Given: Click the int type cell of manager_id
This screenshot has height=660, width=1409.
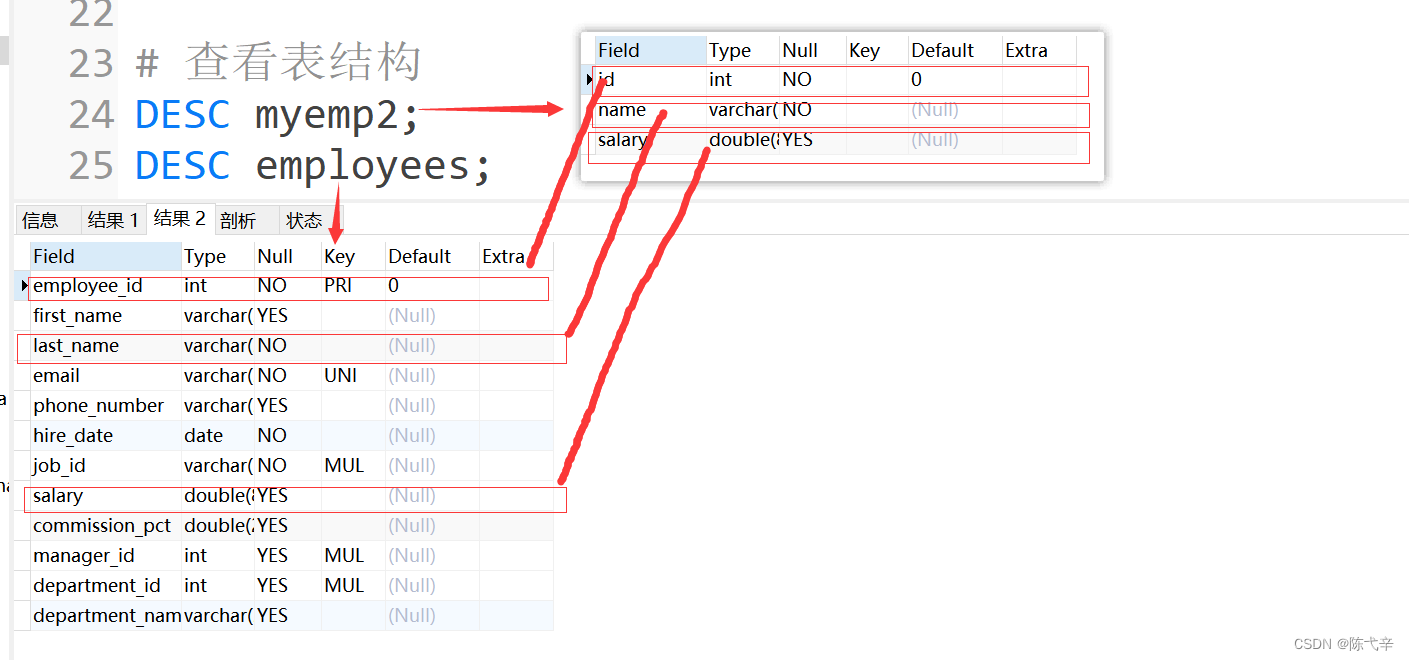Looking at the screenshot, I should pos(218,556).
